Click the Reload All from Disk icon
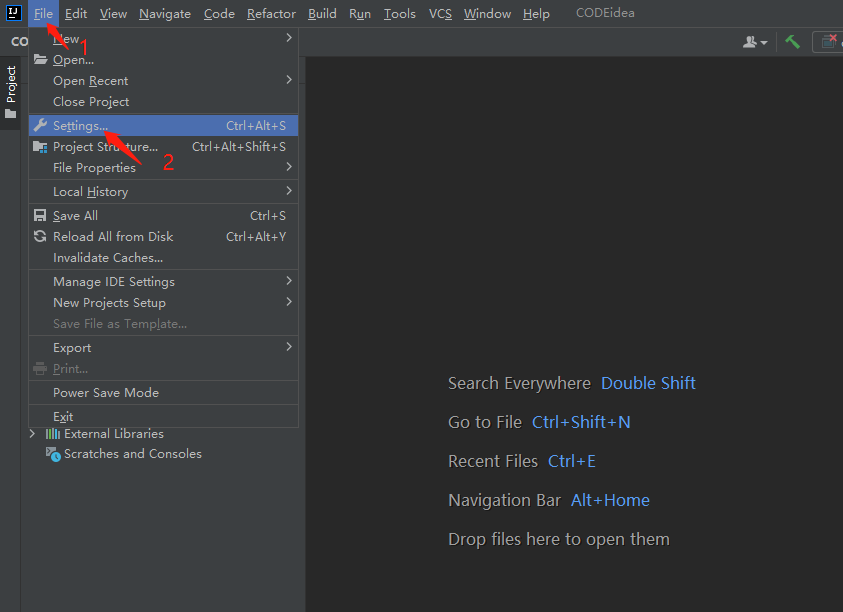 pyautogui.click(x=40, y=236)
